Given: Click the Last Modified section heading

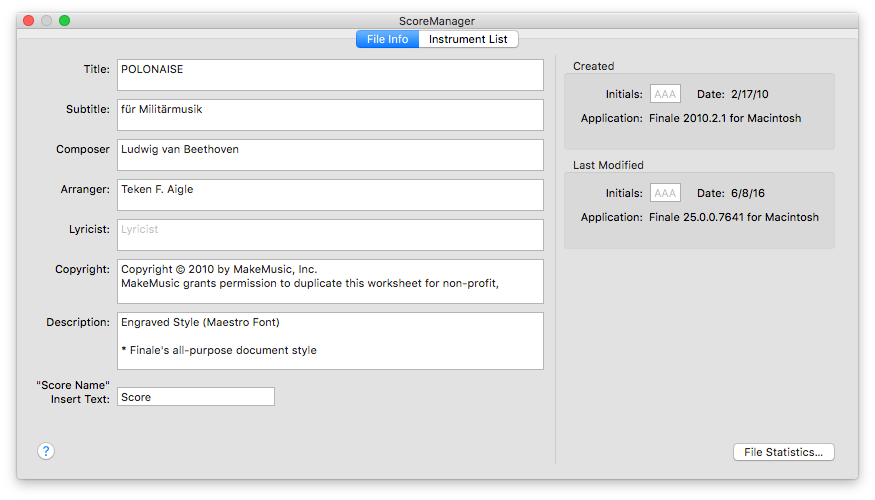Looking at the screenshot, I should tap(608, 165).
